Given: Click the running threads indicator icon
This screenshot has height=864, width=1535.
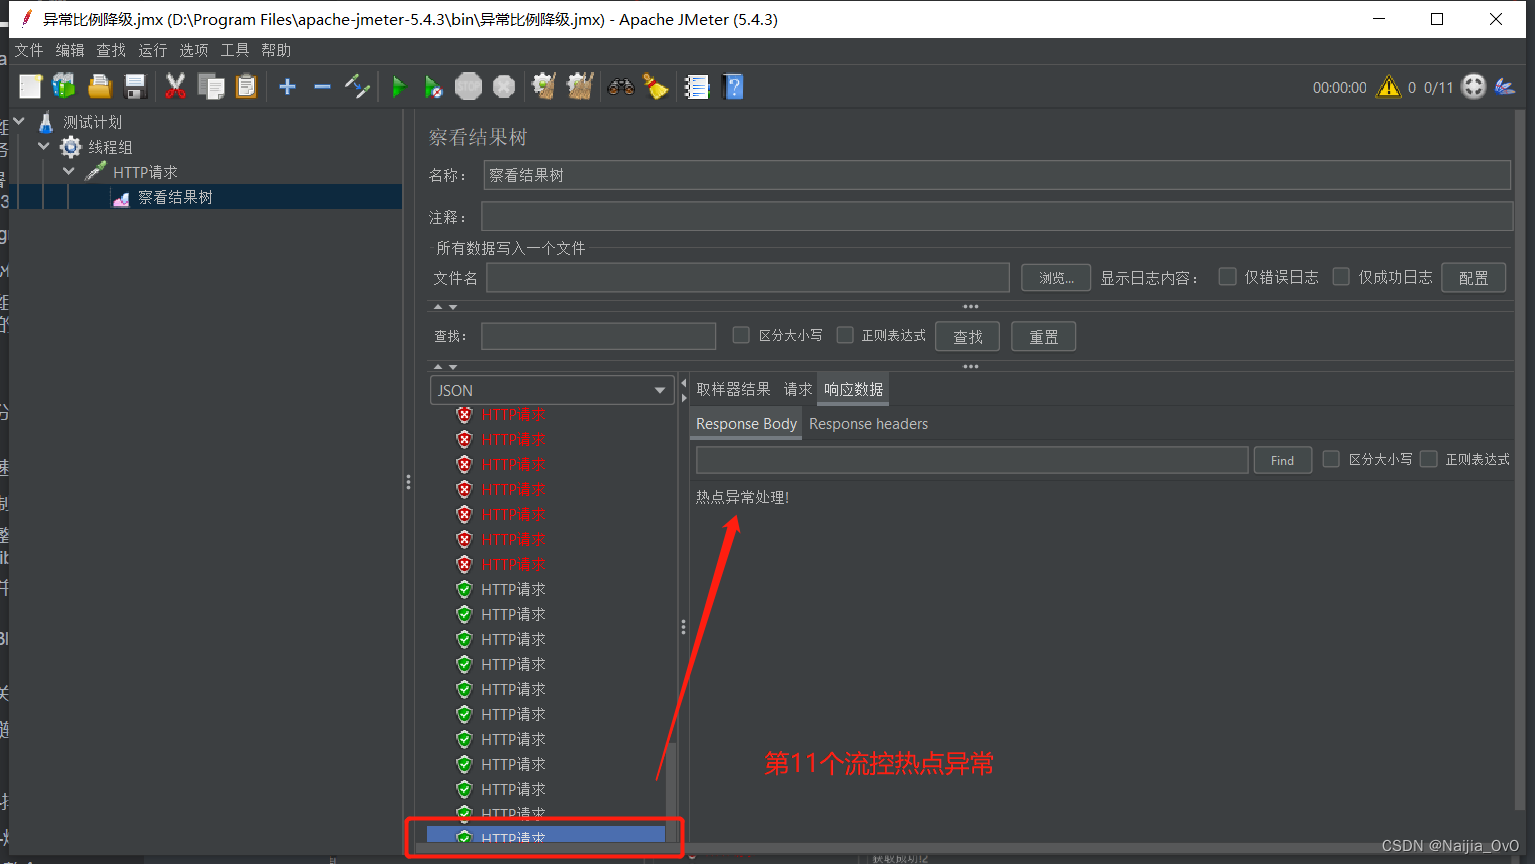Looking at the screenshot, I should click(x=1474, y=87).
